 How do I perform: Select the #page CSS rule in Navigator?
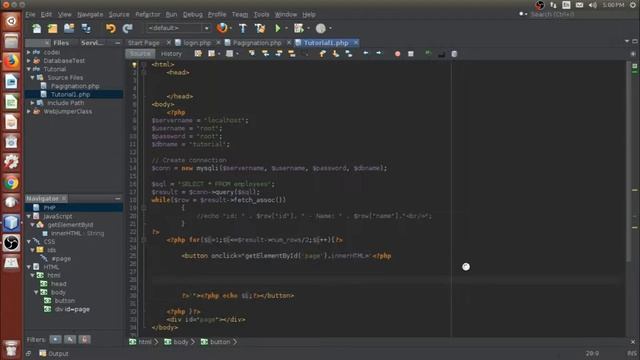click(x=61, y=259)
